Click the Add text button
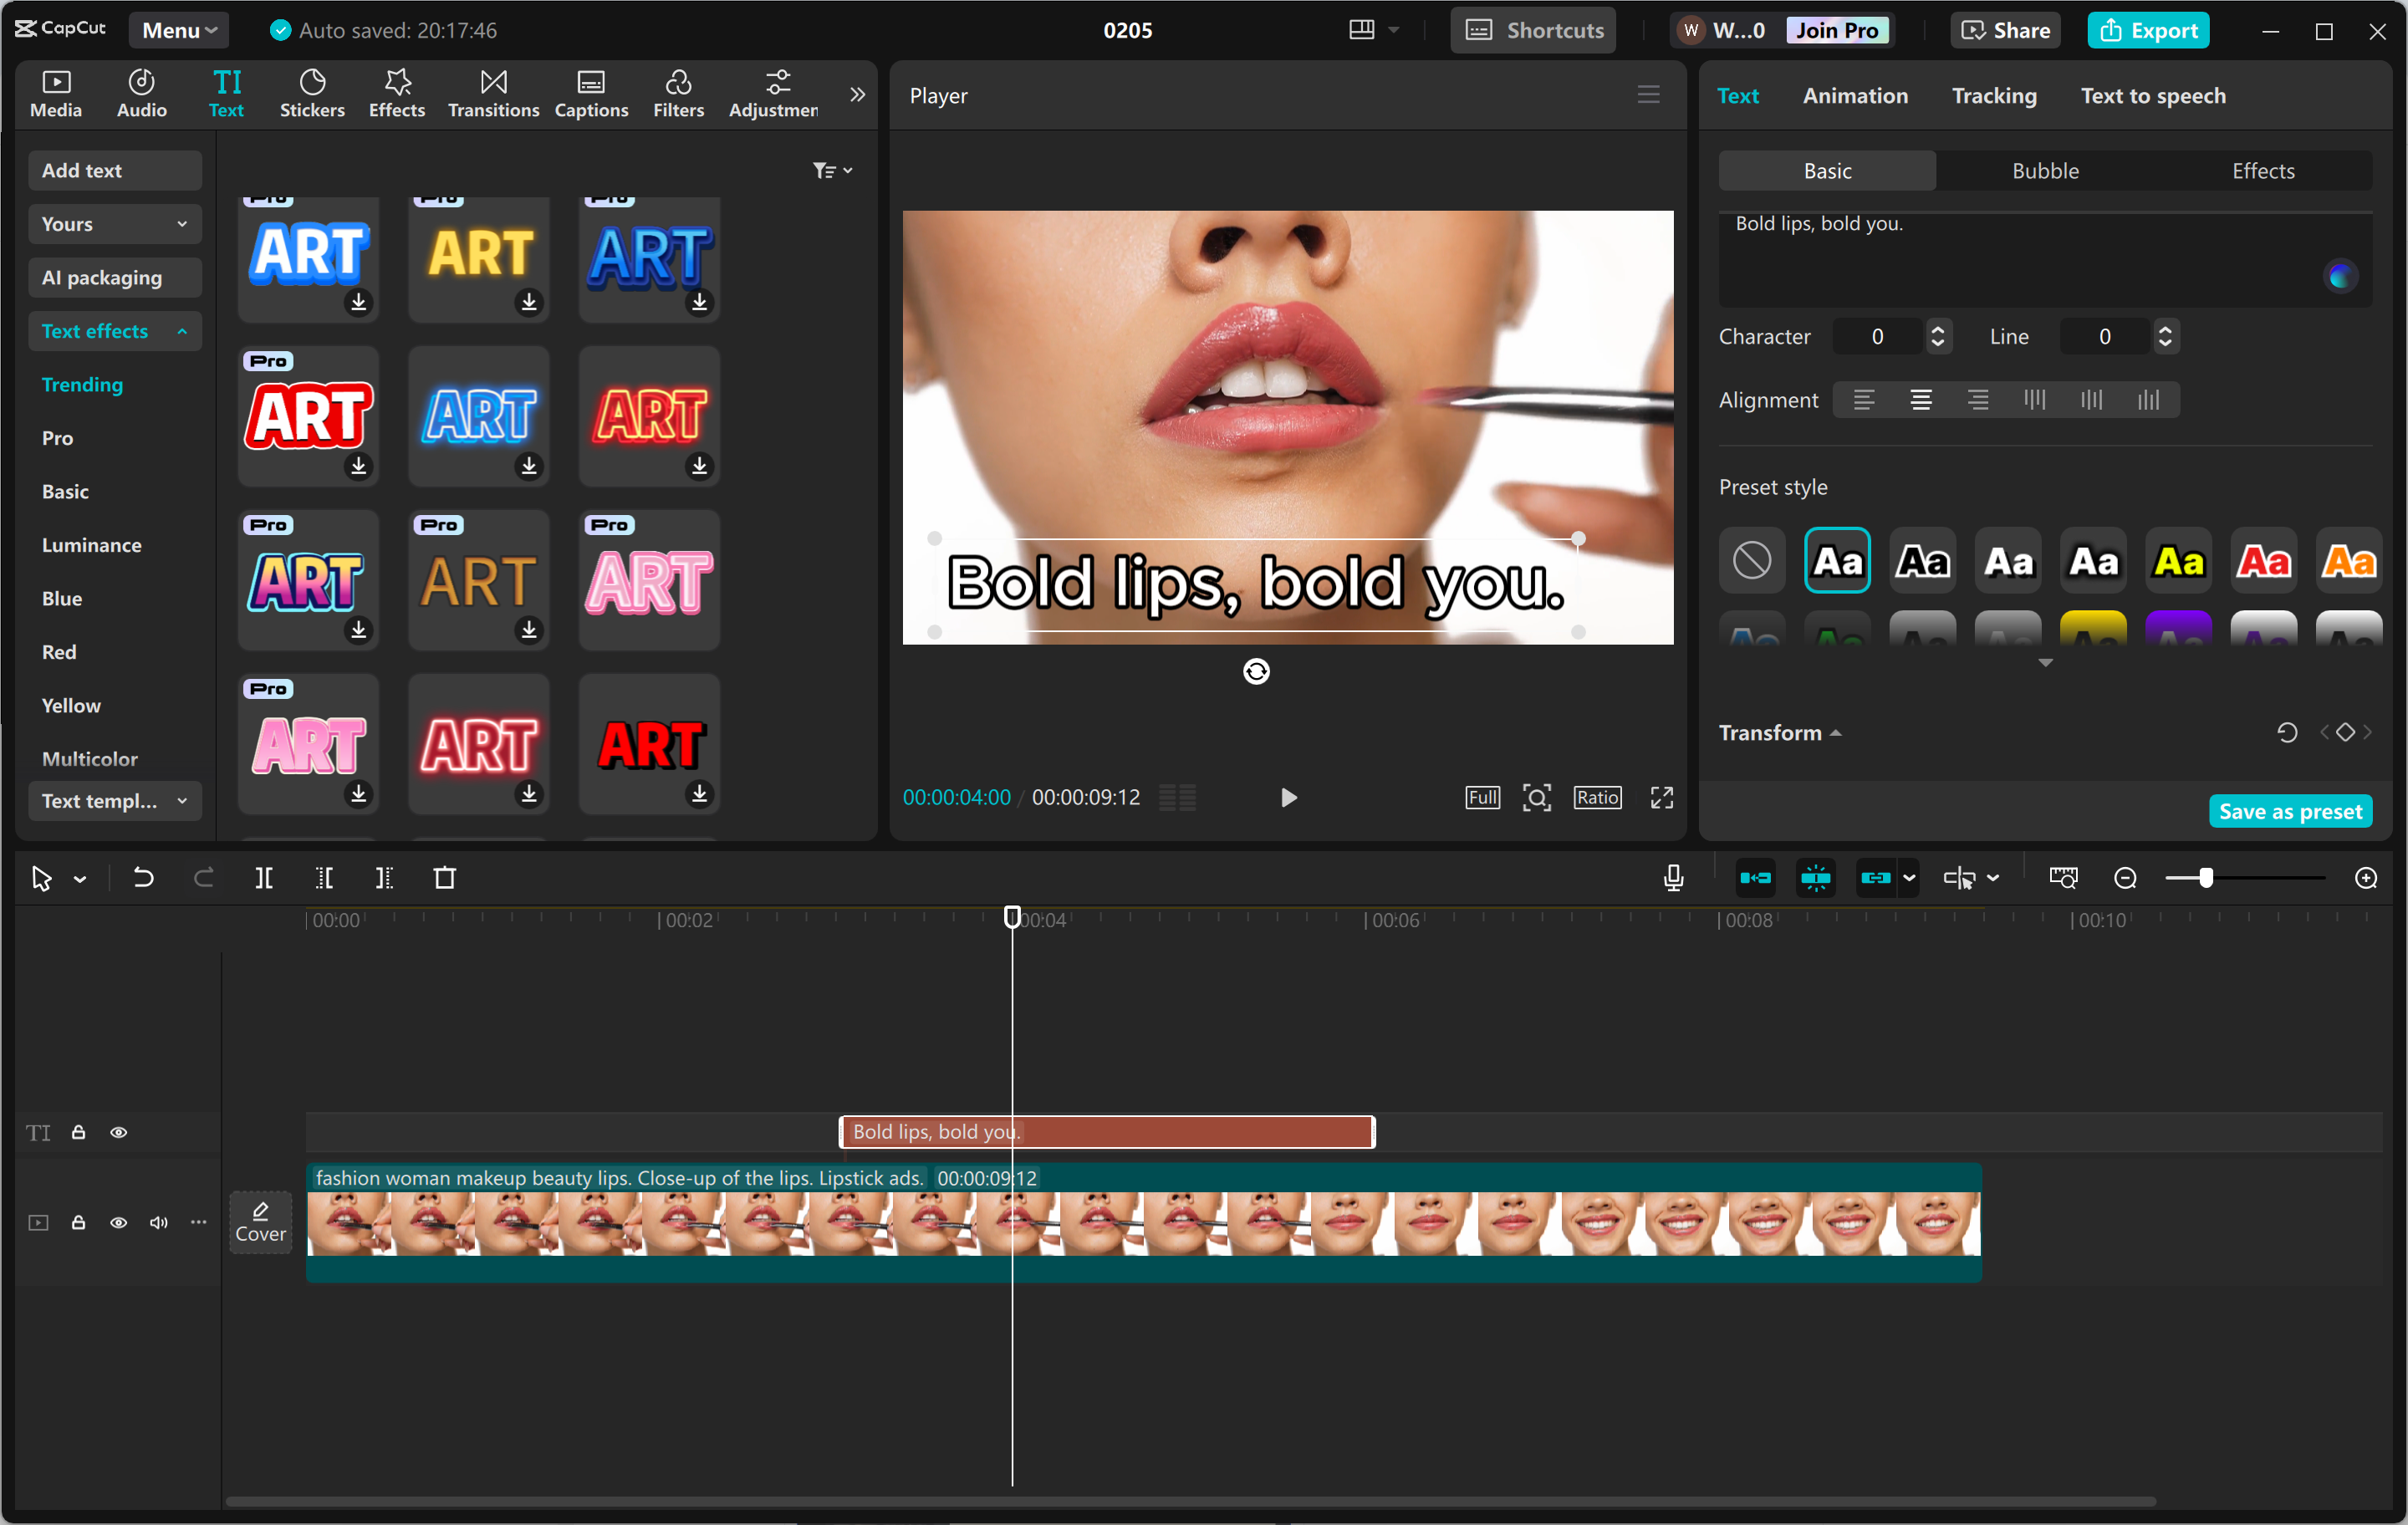2408x1525 pixels. [x=114, y=170]
